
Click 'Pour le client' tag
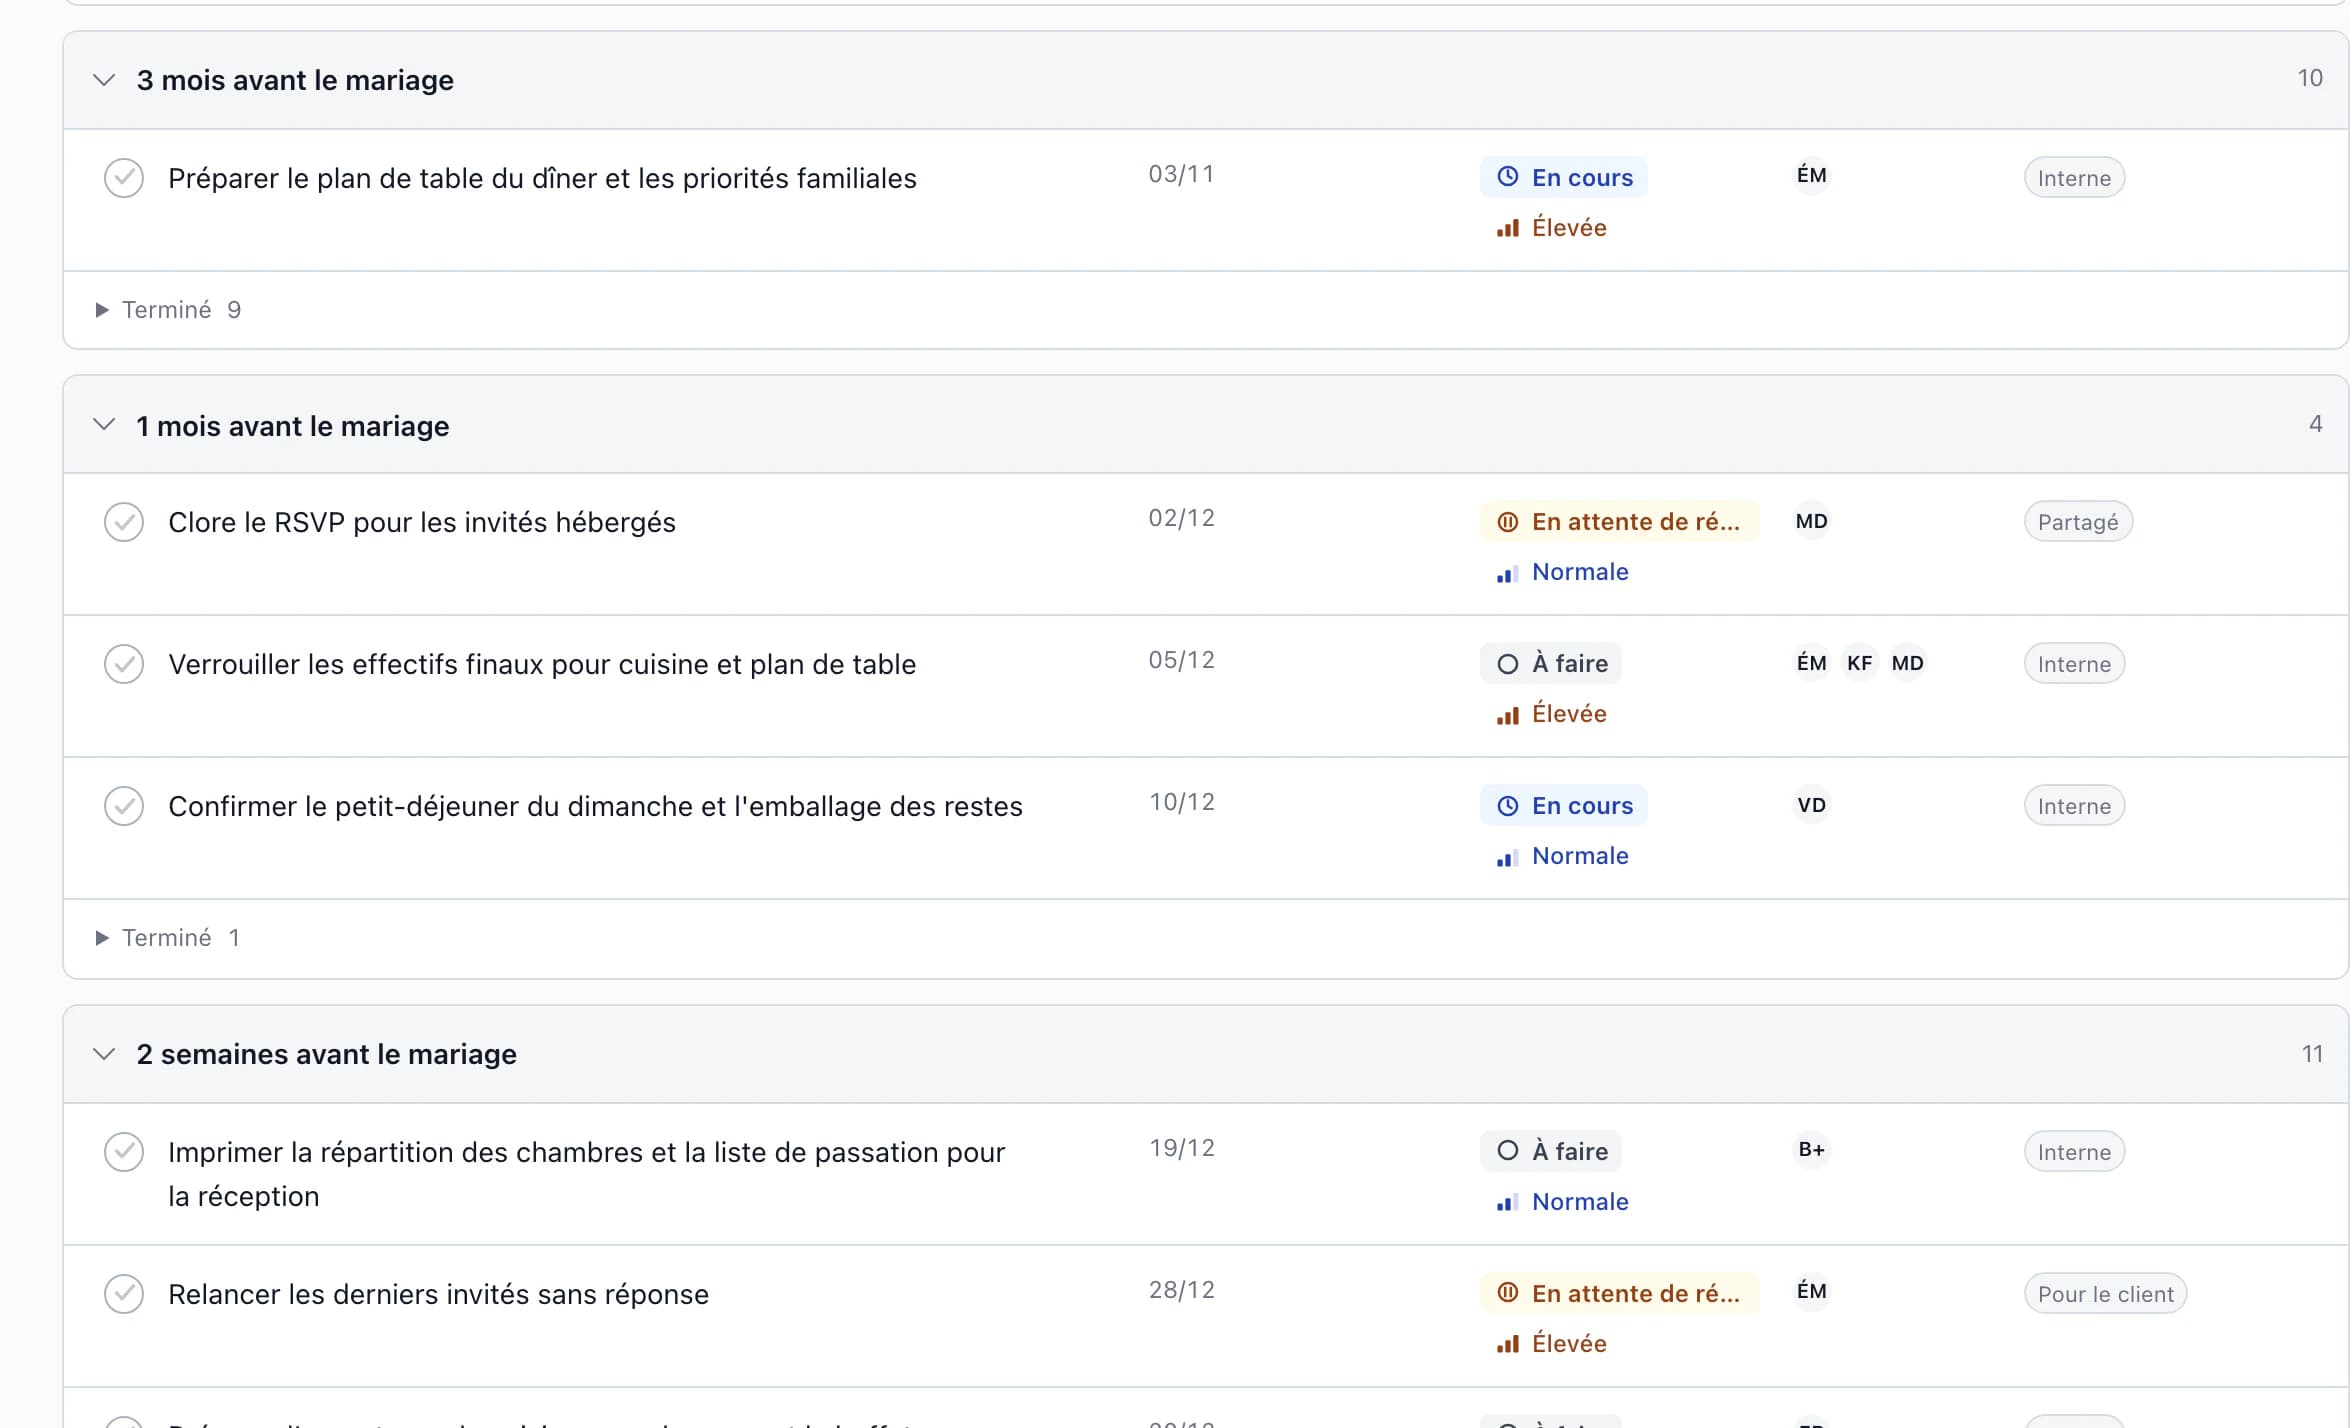[x=2105, y=1294]
